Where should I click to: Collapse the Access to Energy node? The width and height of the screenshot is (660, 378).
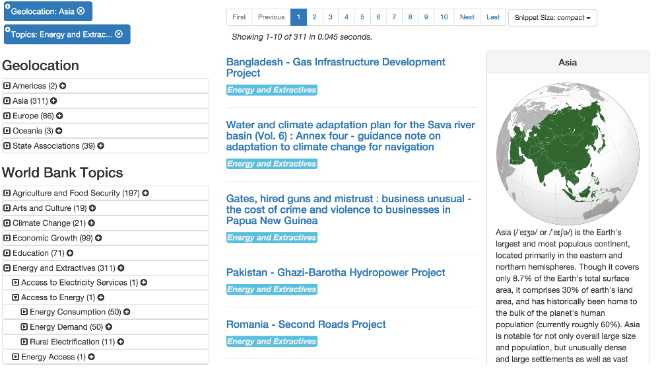pyautogui.click(x=16, y=297)
